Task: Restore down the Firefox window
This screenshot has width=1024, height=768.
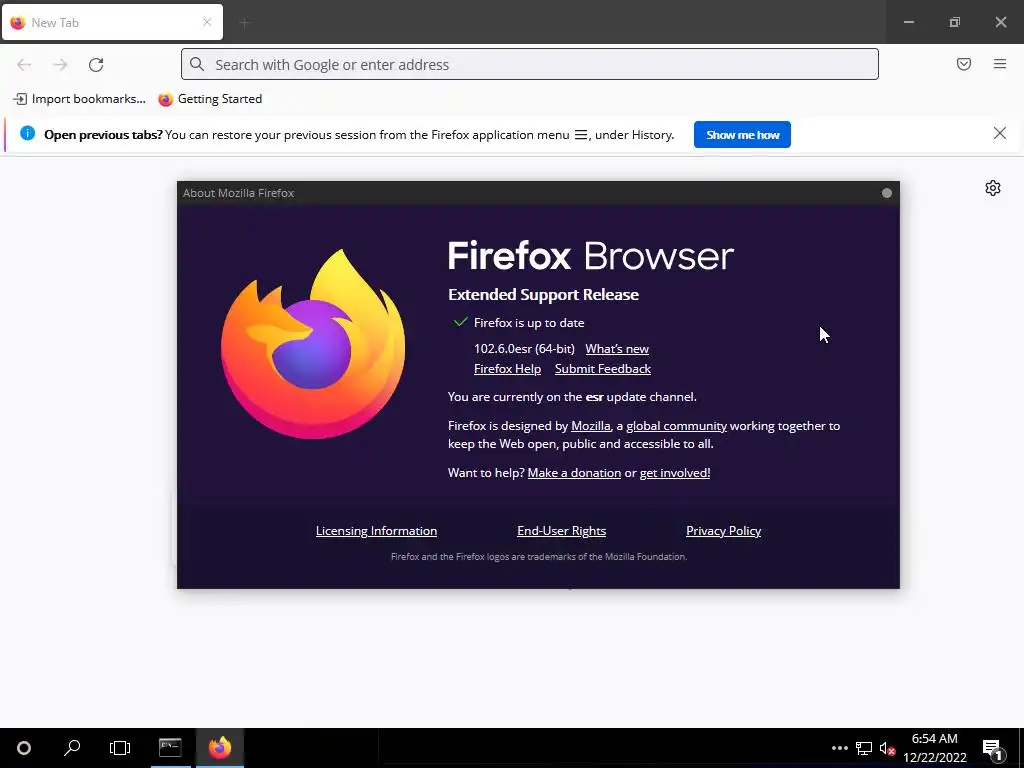Action: 955,22
